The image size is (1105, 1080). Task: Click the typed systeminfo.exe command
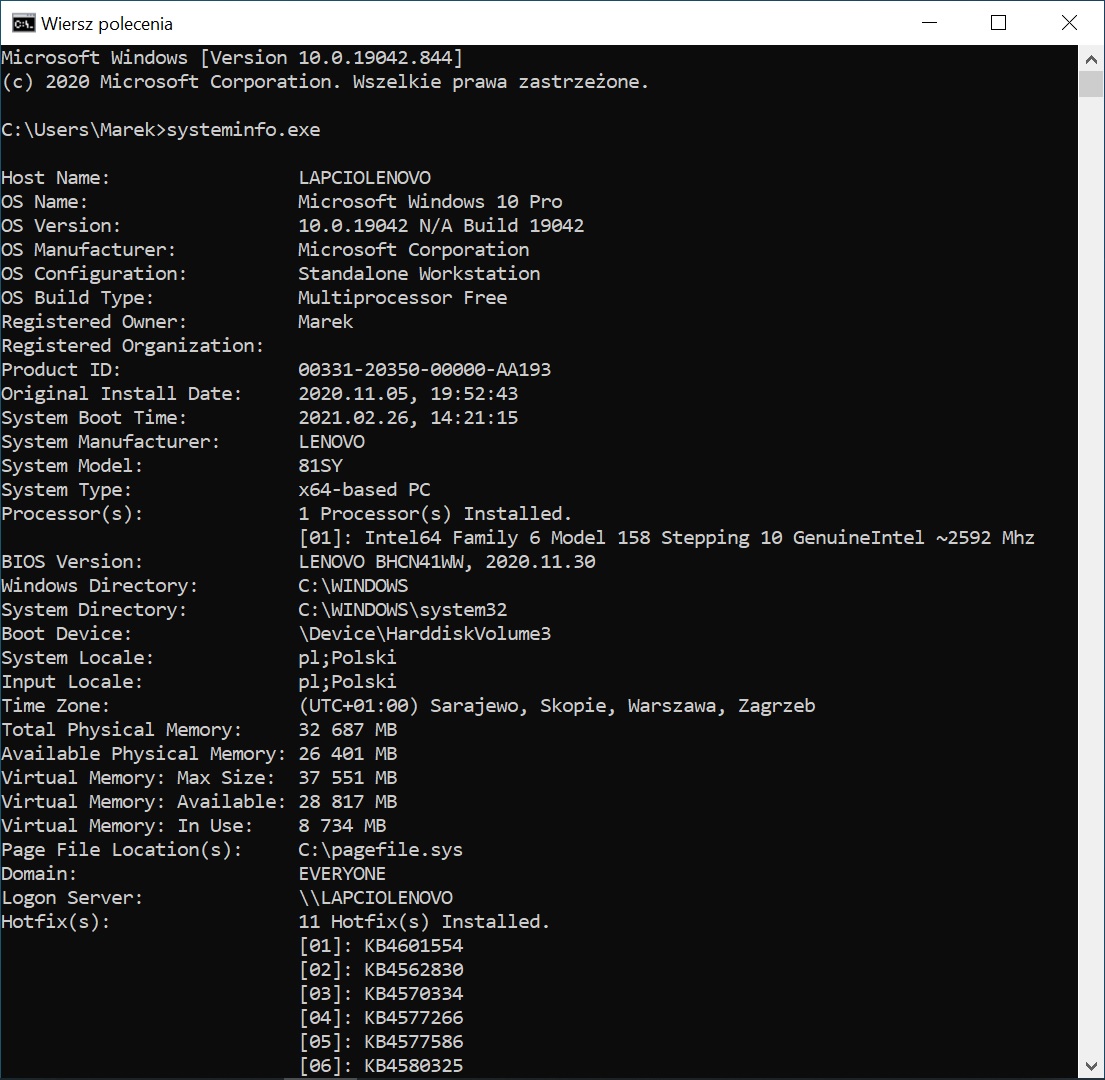click(243, 130)
